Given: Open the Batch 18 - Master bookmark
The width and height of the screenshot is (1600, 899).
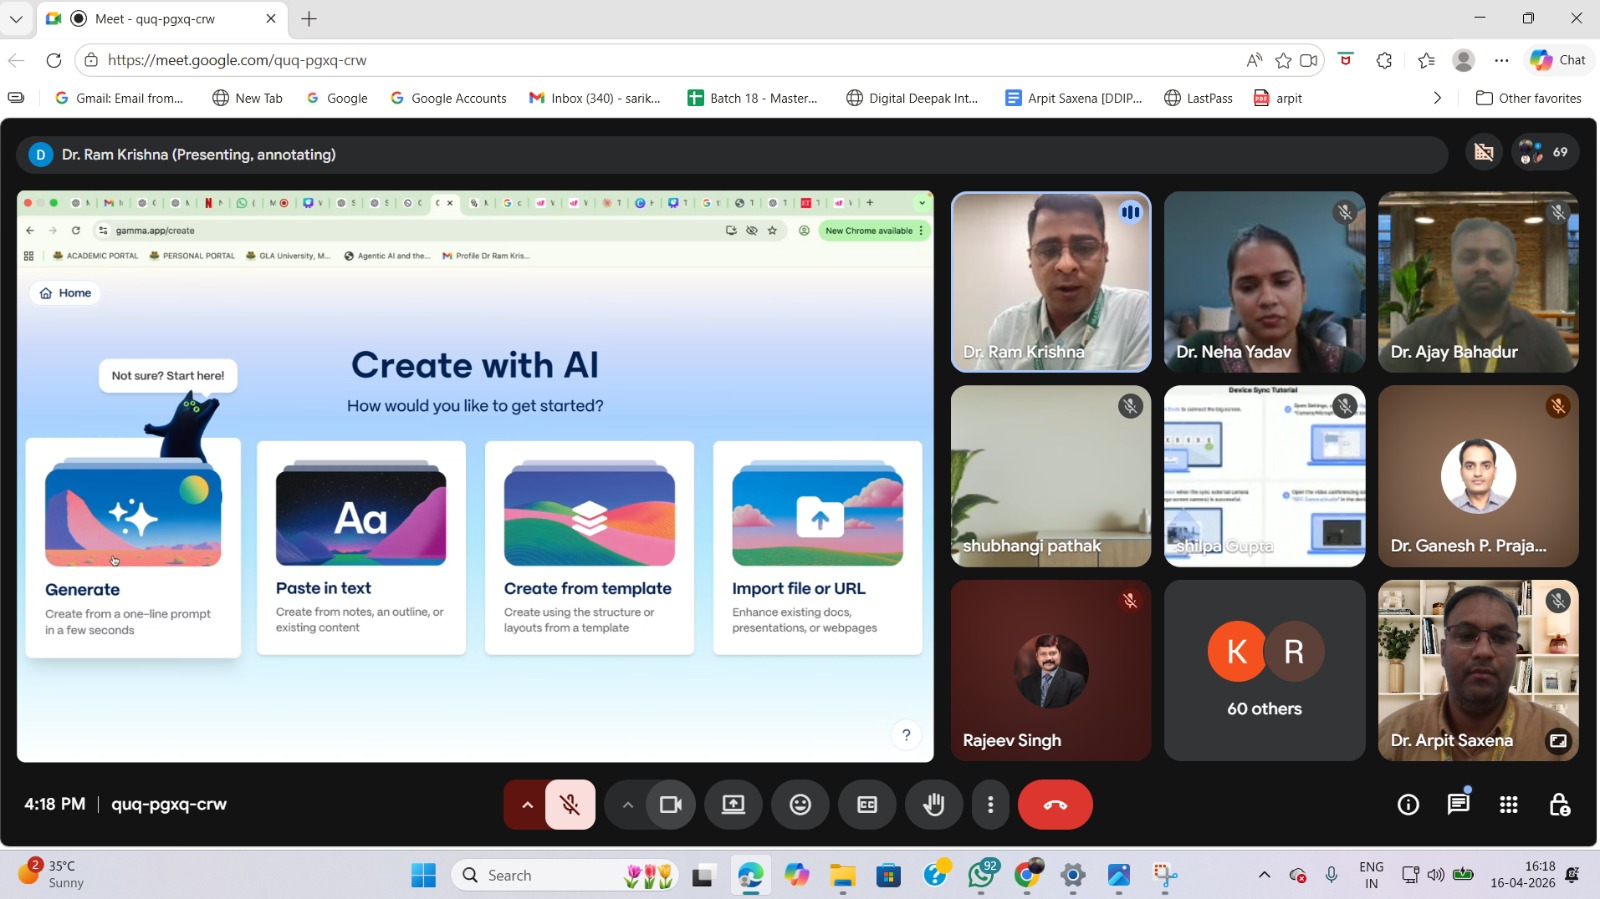Looking at the screenshot, I should pyautogui.click(x=752, y=98).
